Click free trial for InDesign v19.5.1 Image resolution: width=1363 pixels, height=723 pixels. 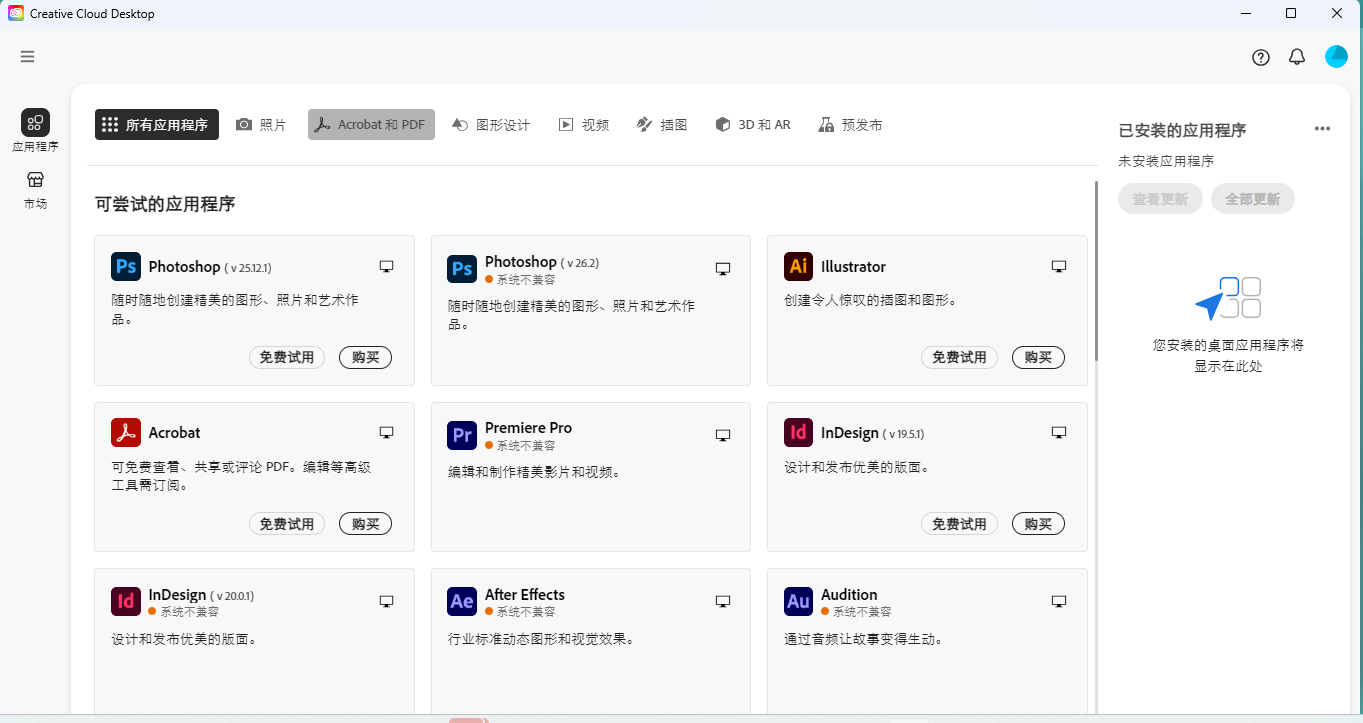pyautogui.click(x=959, y=524)
